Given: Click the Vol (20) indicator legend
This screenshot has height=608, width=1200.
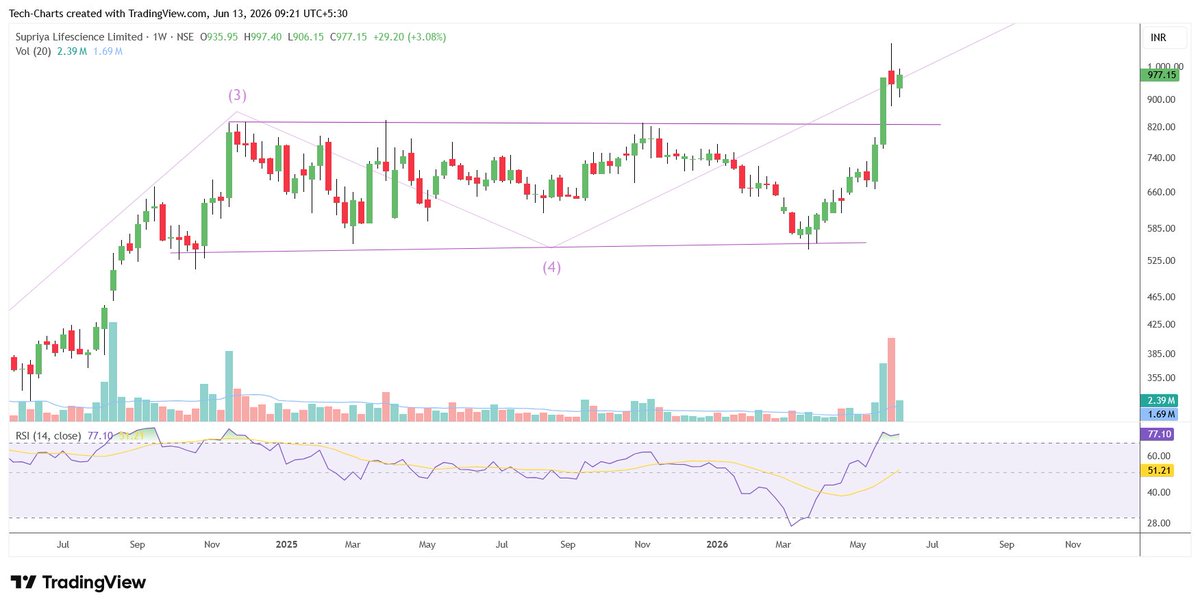Looking at the screenshot, I should [x=31, y=52].
